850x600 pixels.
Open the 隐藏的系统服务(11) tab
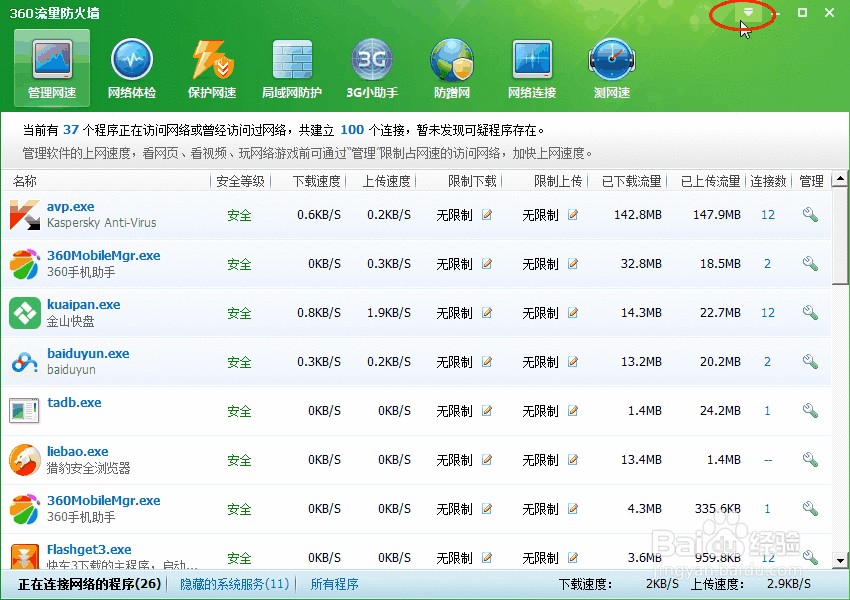(x=233, y=583)
